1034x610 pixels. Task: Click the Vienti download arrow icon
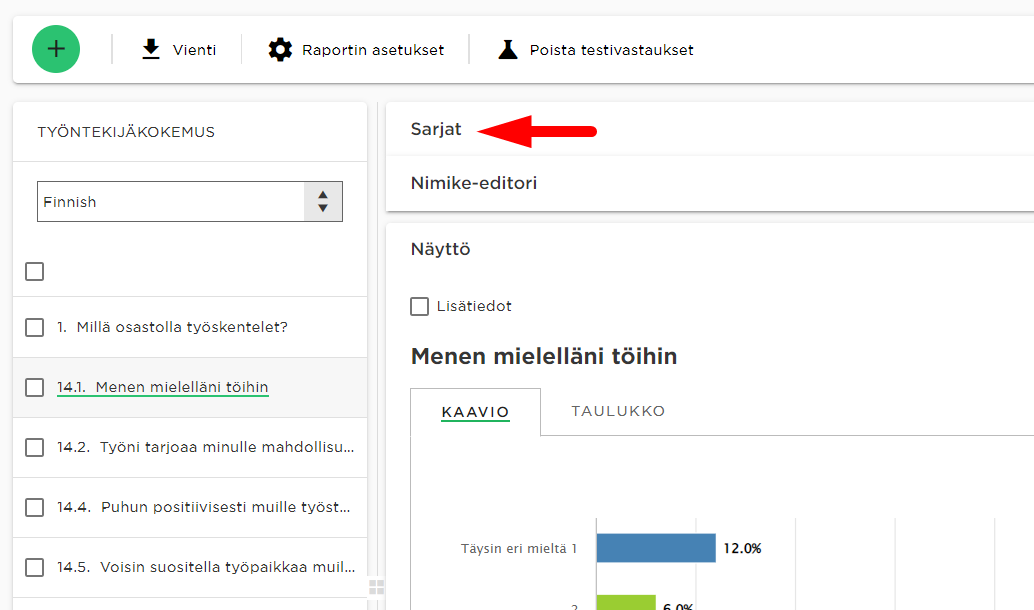(x=151, y=49)
